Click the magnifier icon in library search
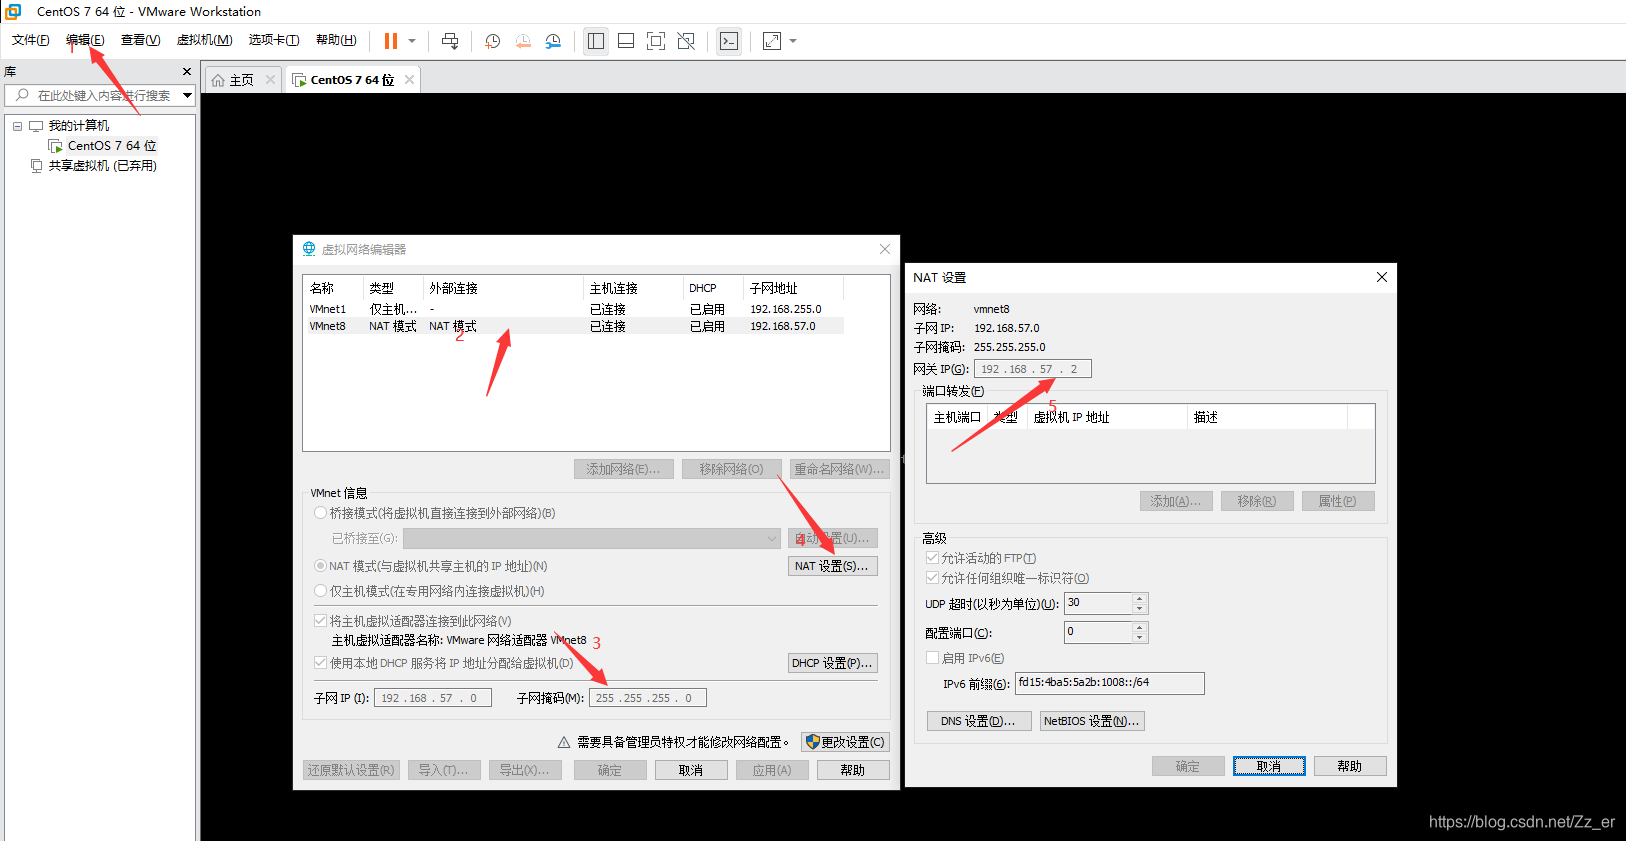This screenshot has height=841, width=1626. pos(22,95)
